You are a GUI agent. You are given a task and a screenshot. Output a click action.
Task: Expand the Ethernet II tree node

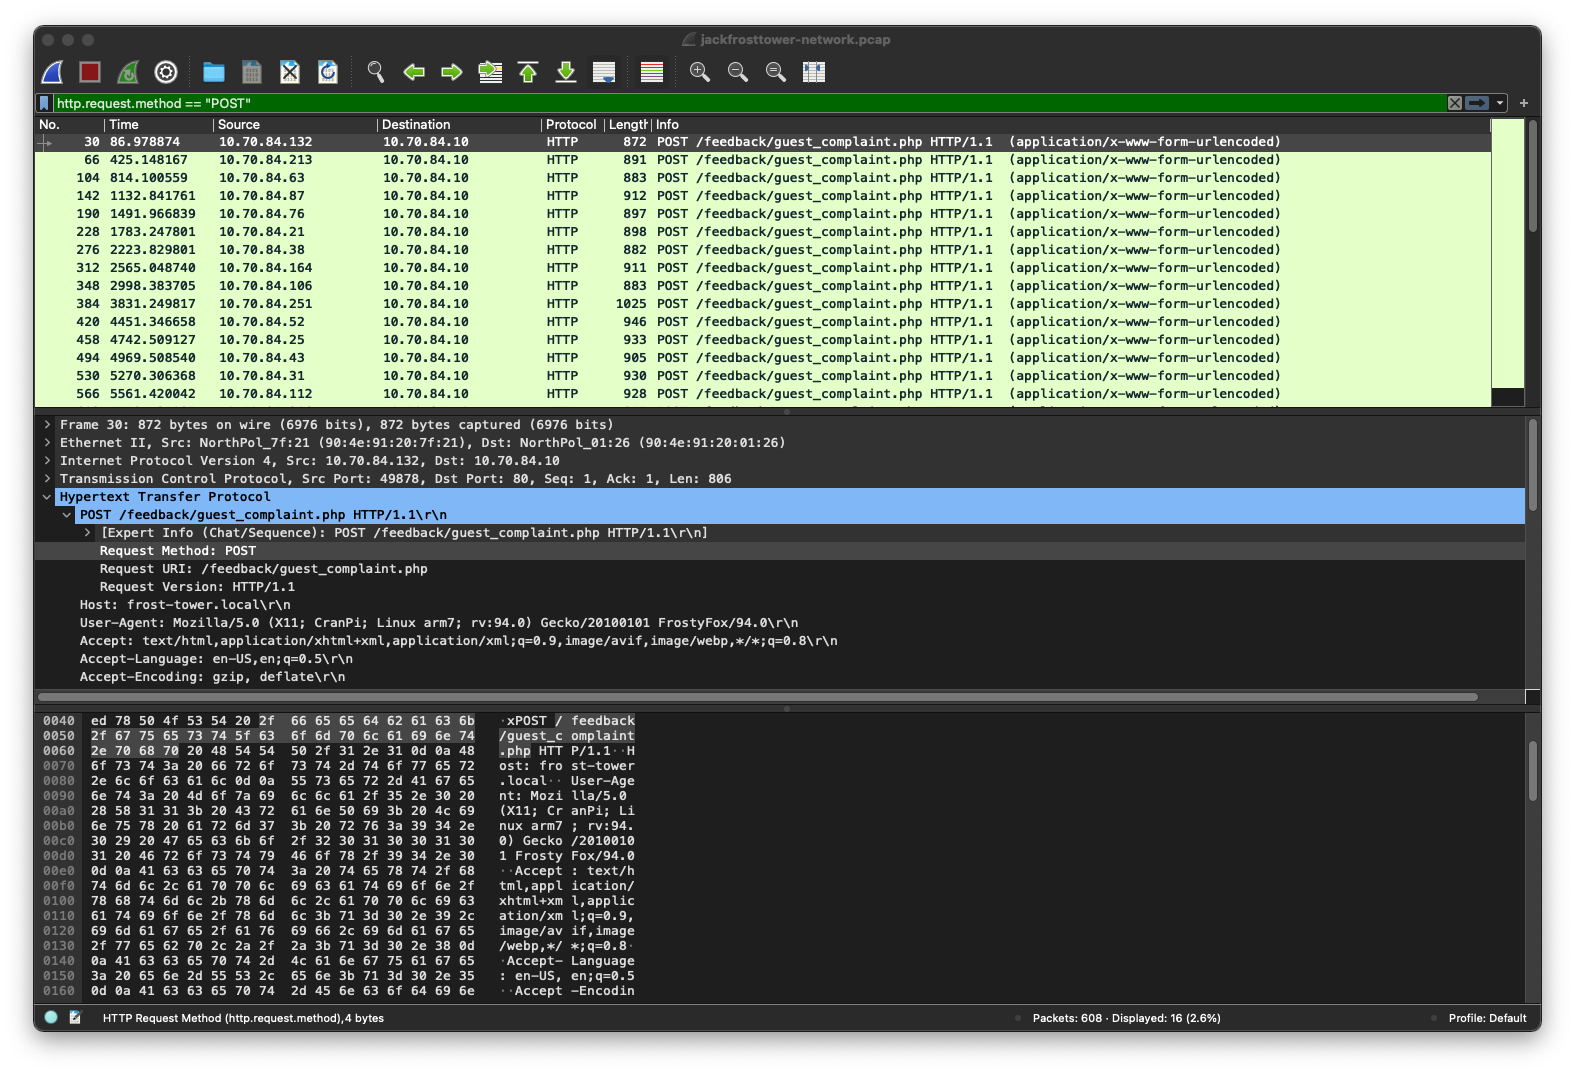[47, 443]
